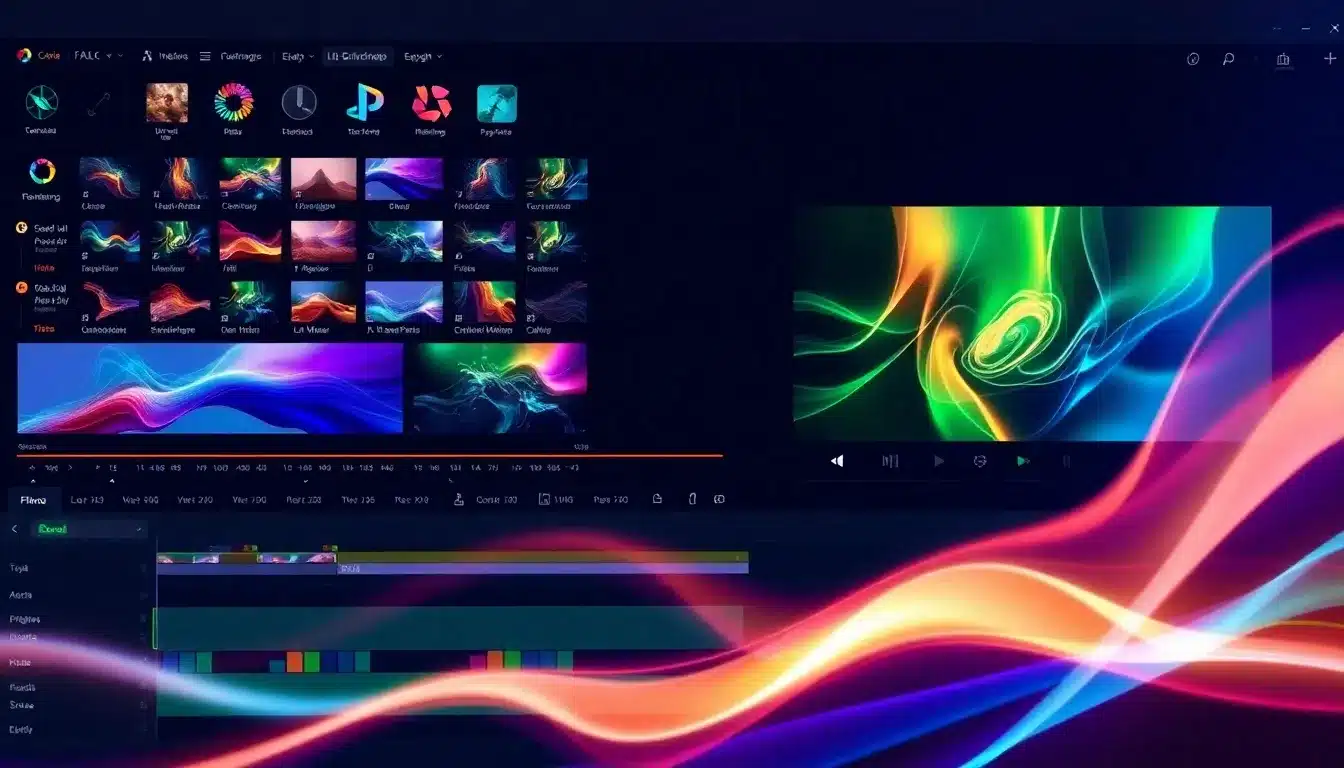Viewport: 1344px width, 768px height.
Task: Collapse the sidebar using the back chevron
Action: [x=14, y=530]
